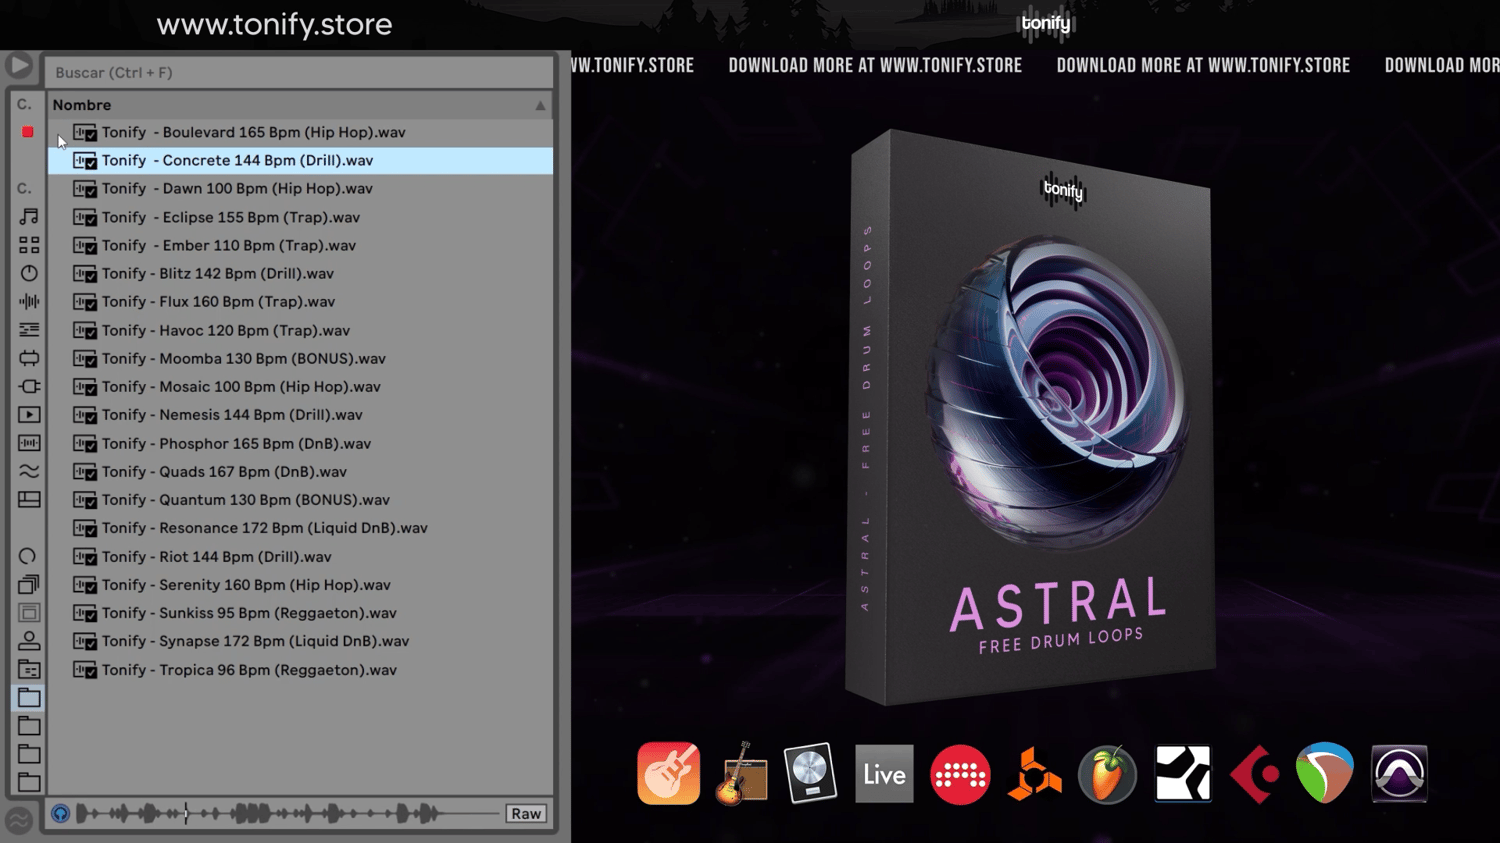Select Tonify - Tropica 96 Bpm (Reggaeton).wav
Image resolution: width=1500 pixels, height=843 pixels.
[300, 669]
